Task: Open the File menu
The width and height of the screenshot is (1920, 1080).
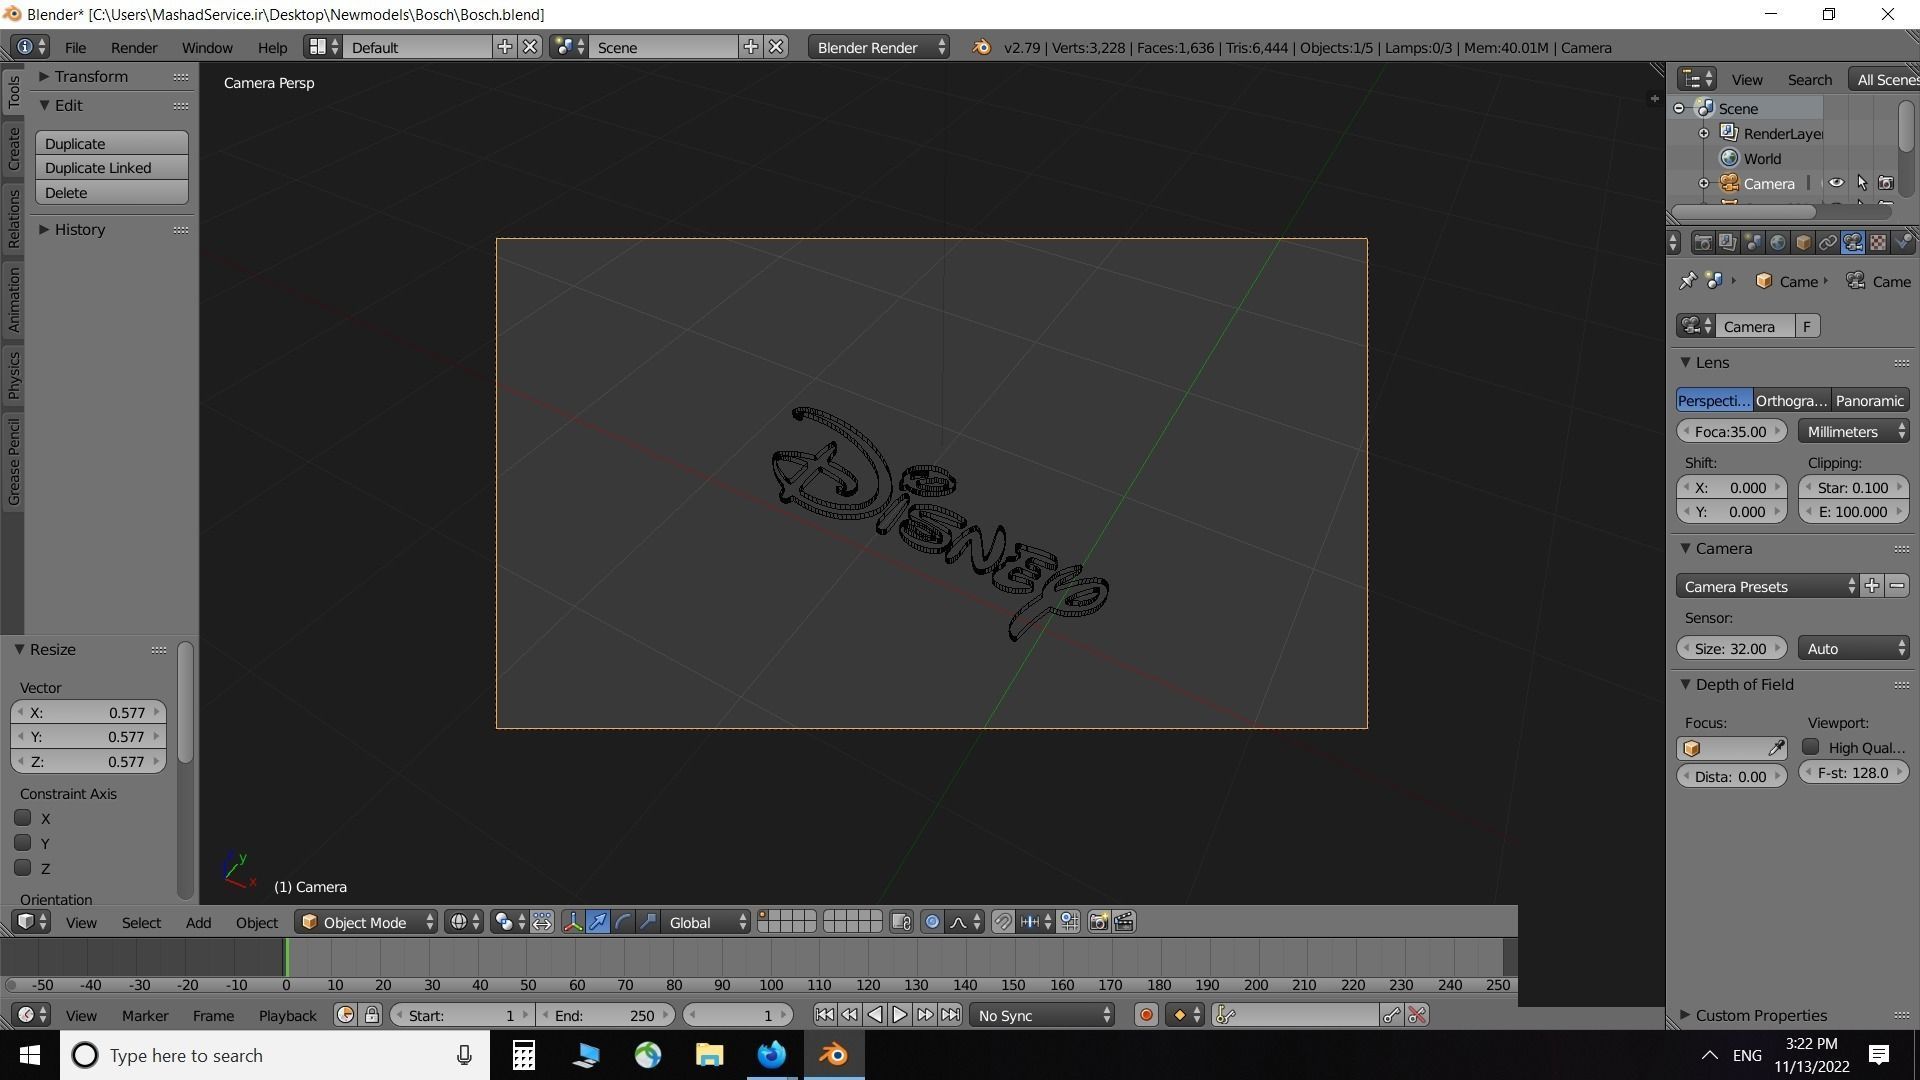Action: click(x=75, y=47)
